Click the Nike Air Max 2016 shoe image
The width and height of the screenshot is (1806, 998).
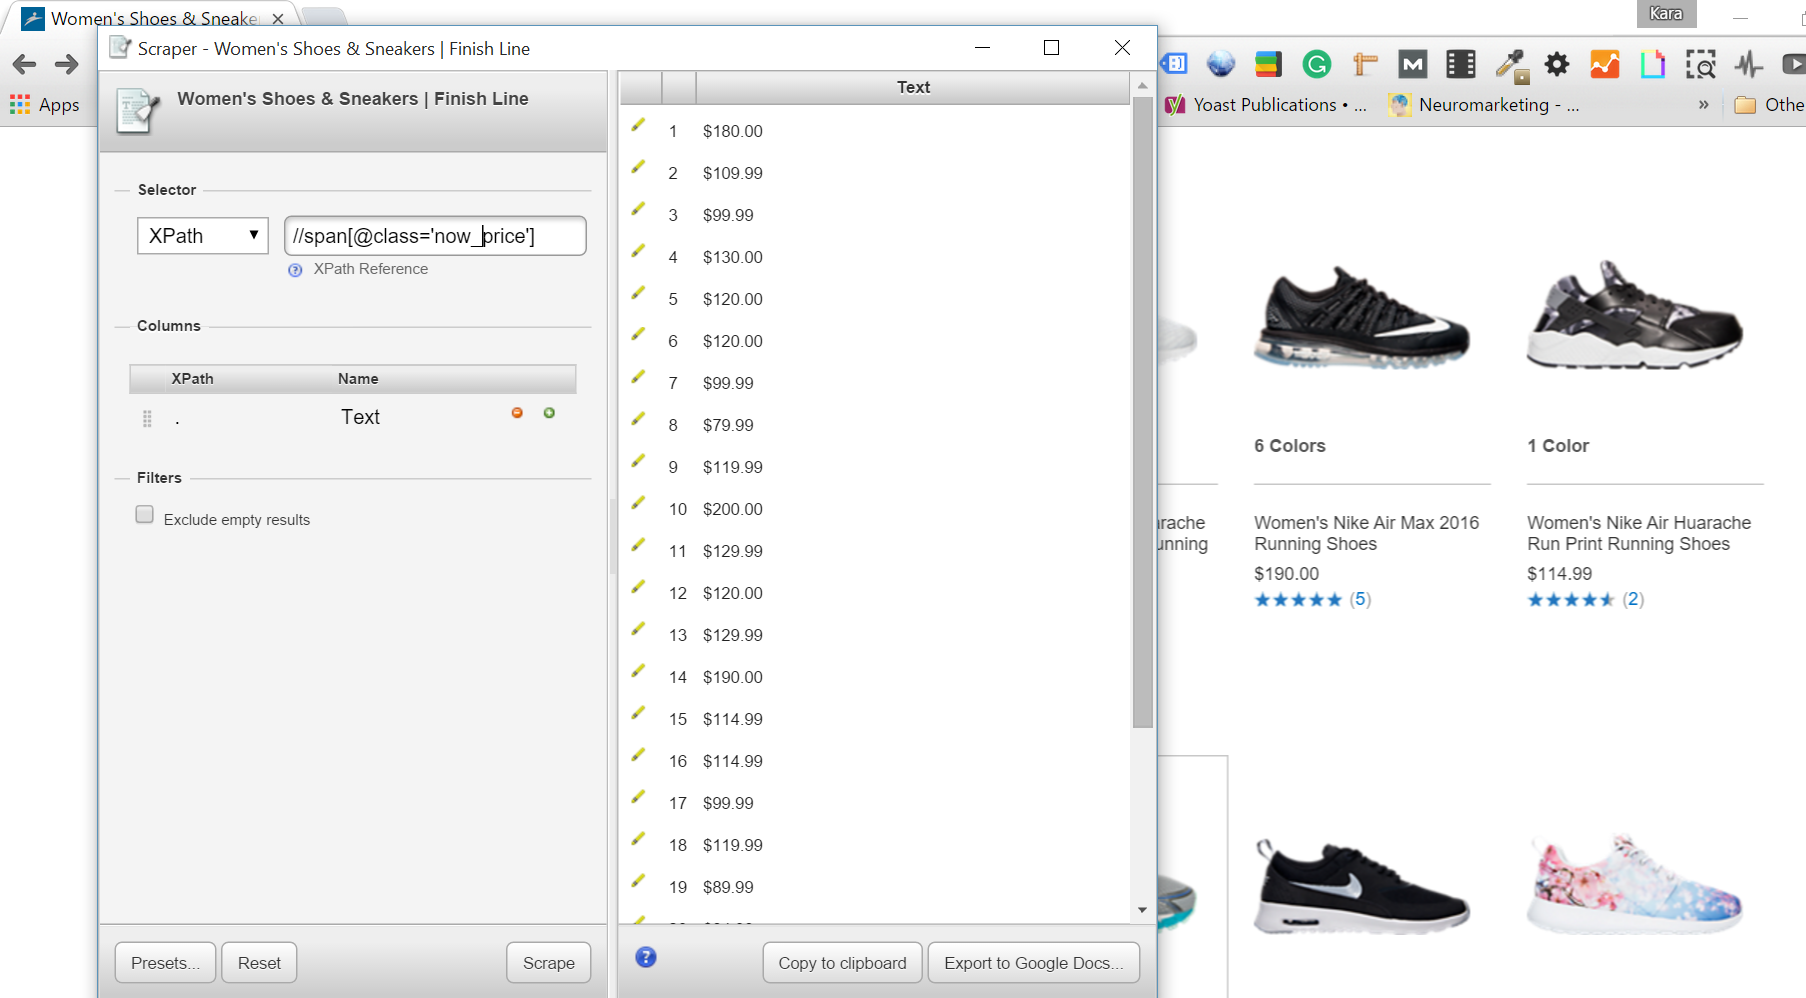[x=1362, y=317]
